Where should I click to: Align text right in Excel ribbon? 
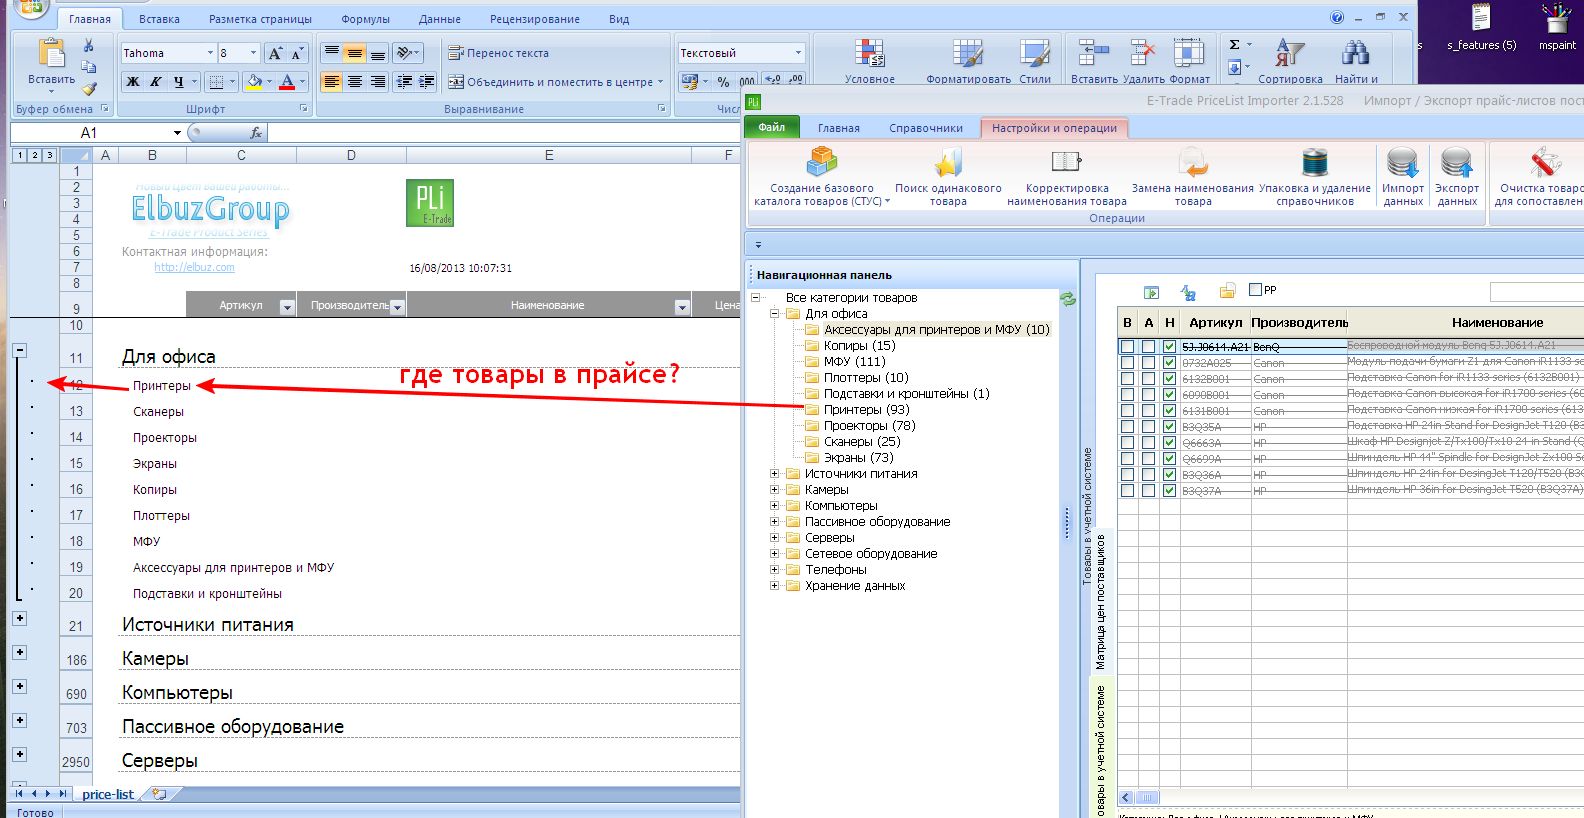377,82
